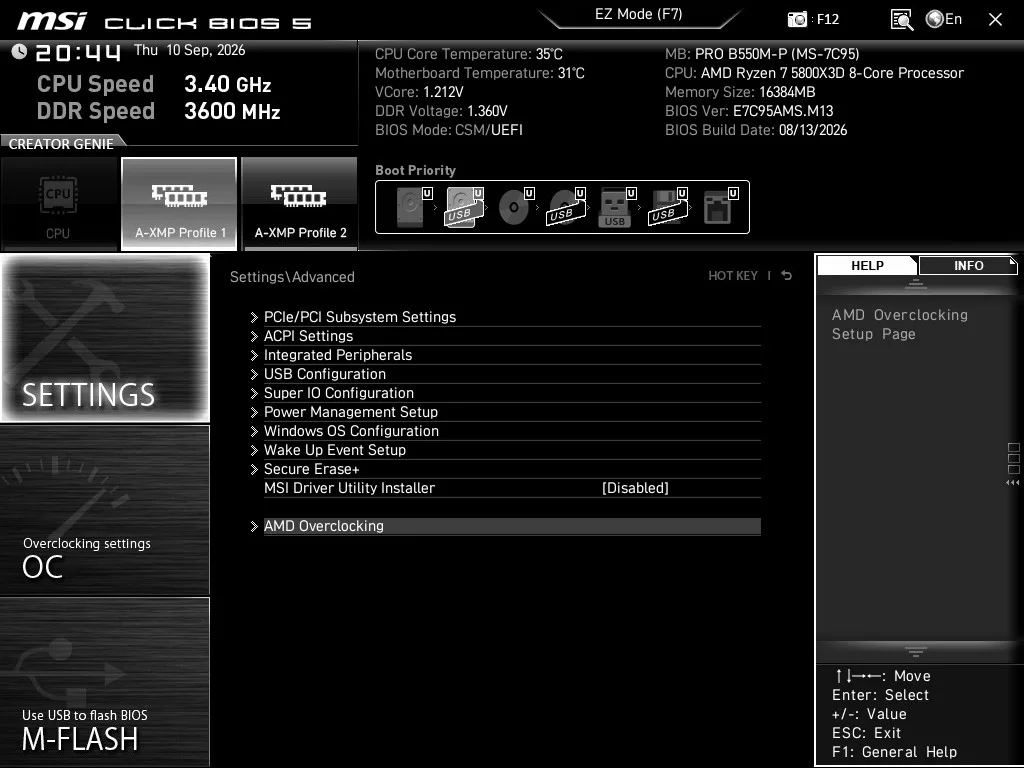Viewport: 1024px width, 768px height.
Task: Click the Settings\Advanced breadcrumb
Action: [292, 276]
